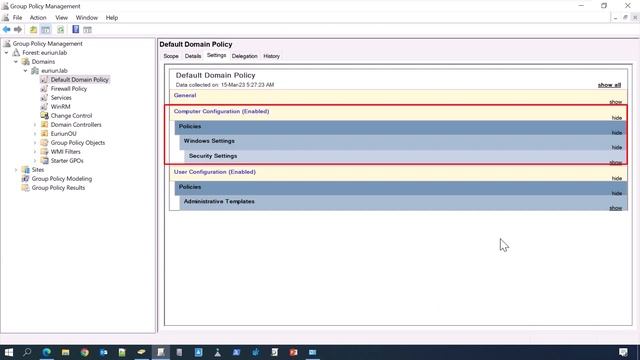Open the File menu
Viewport: 640px width, 360px height.
click(18, 18)
